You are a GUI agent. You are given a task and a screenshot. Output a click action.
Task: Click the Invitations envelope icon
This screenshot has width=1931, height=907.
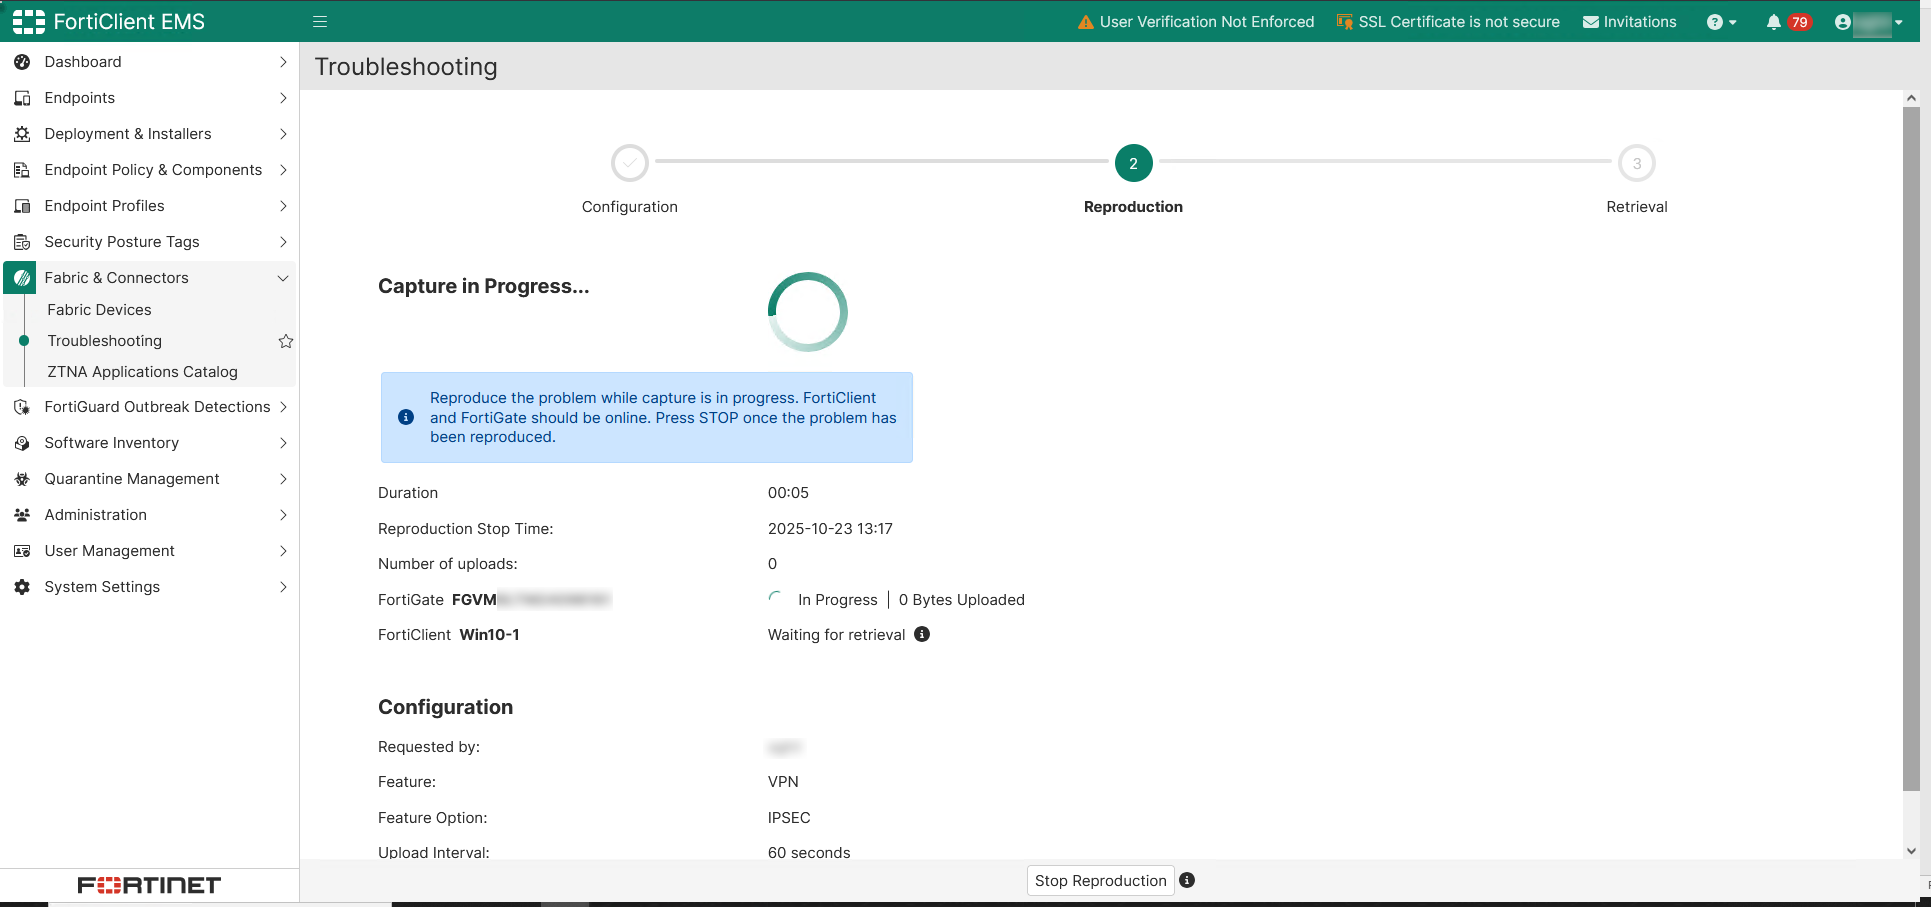(1591, 22)
